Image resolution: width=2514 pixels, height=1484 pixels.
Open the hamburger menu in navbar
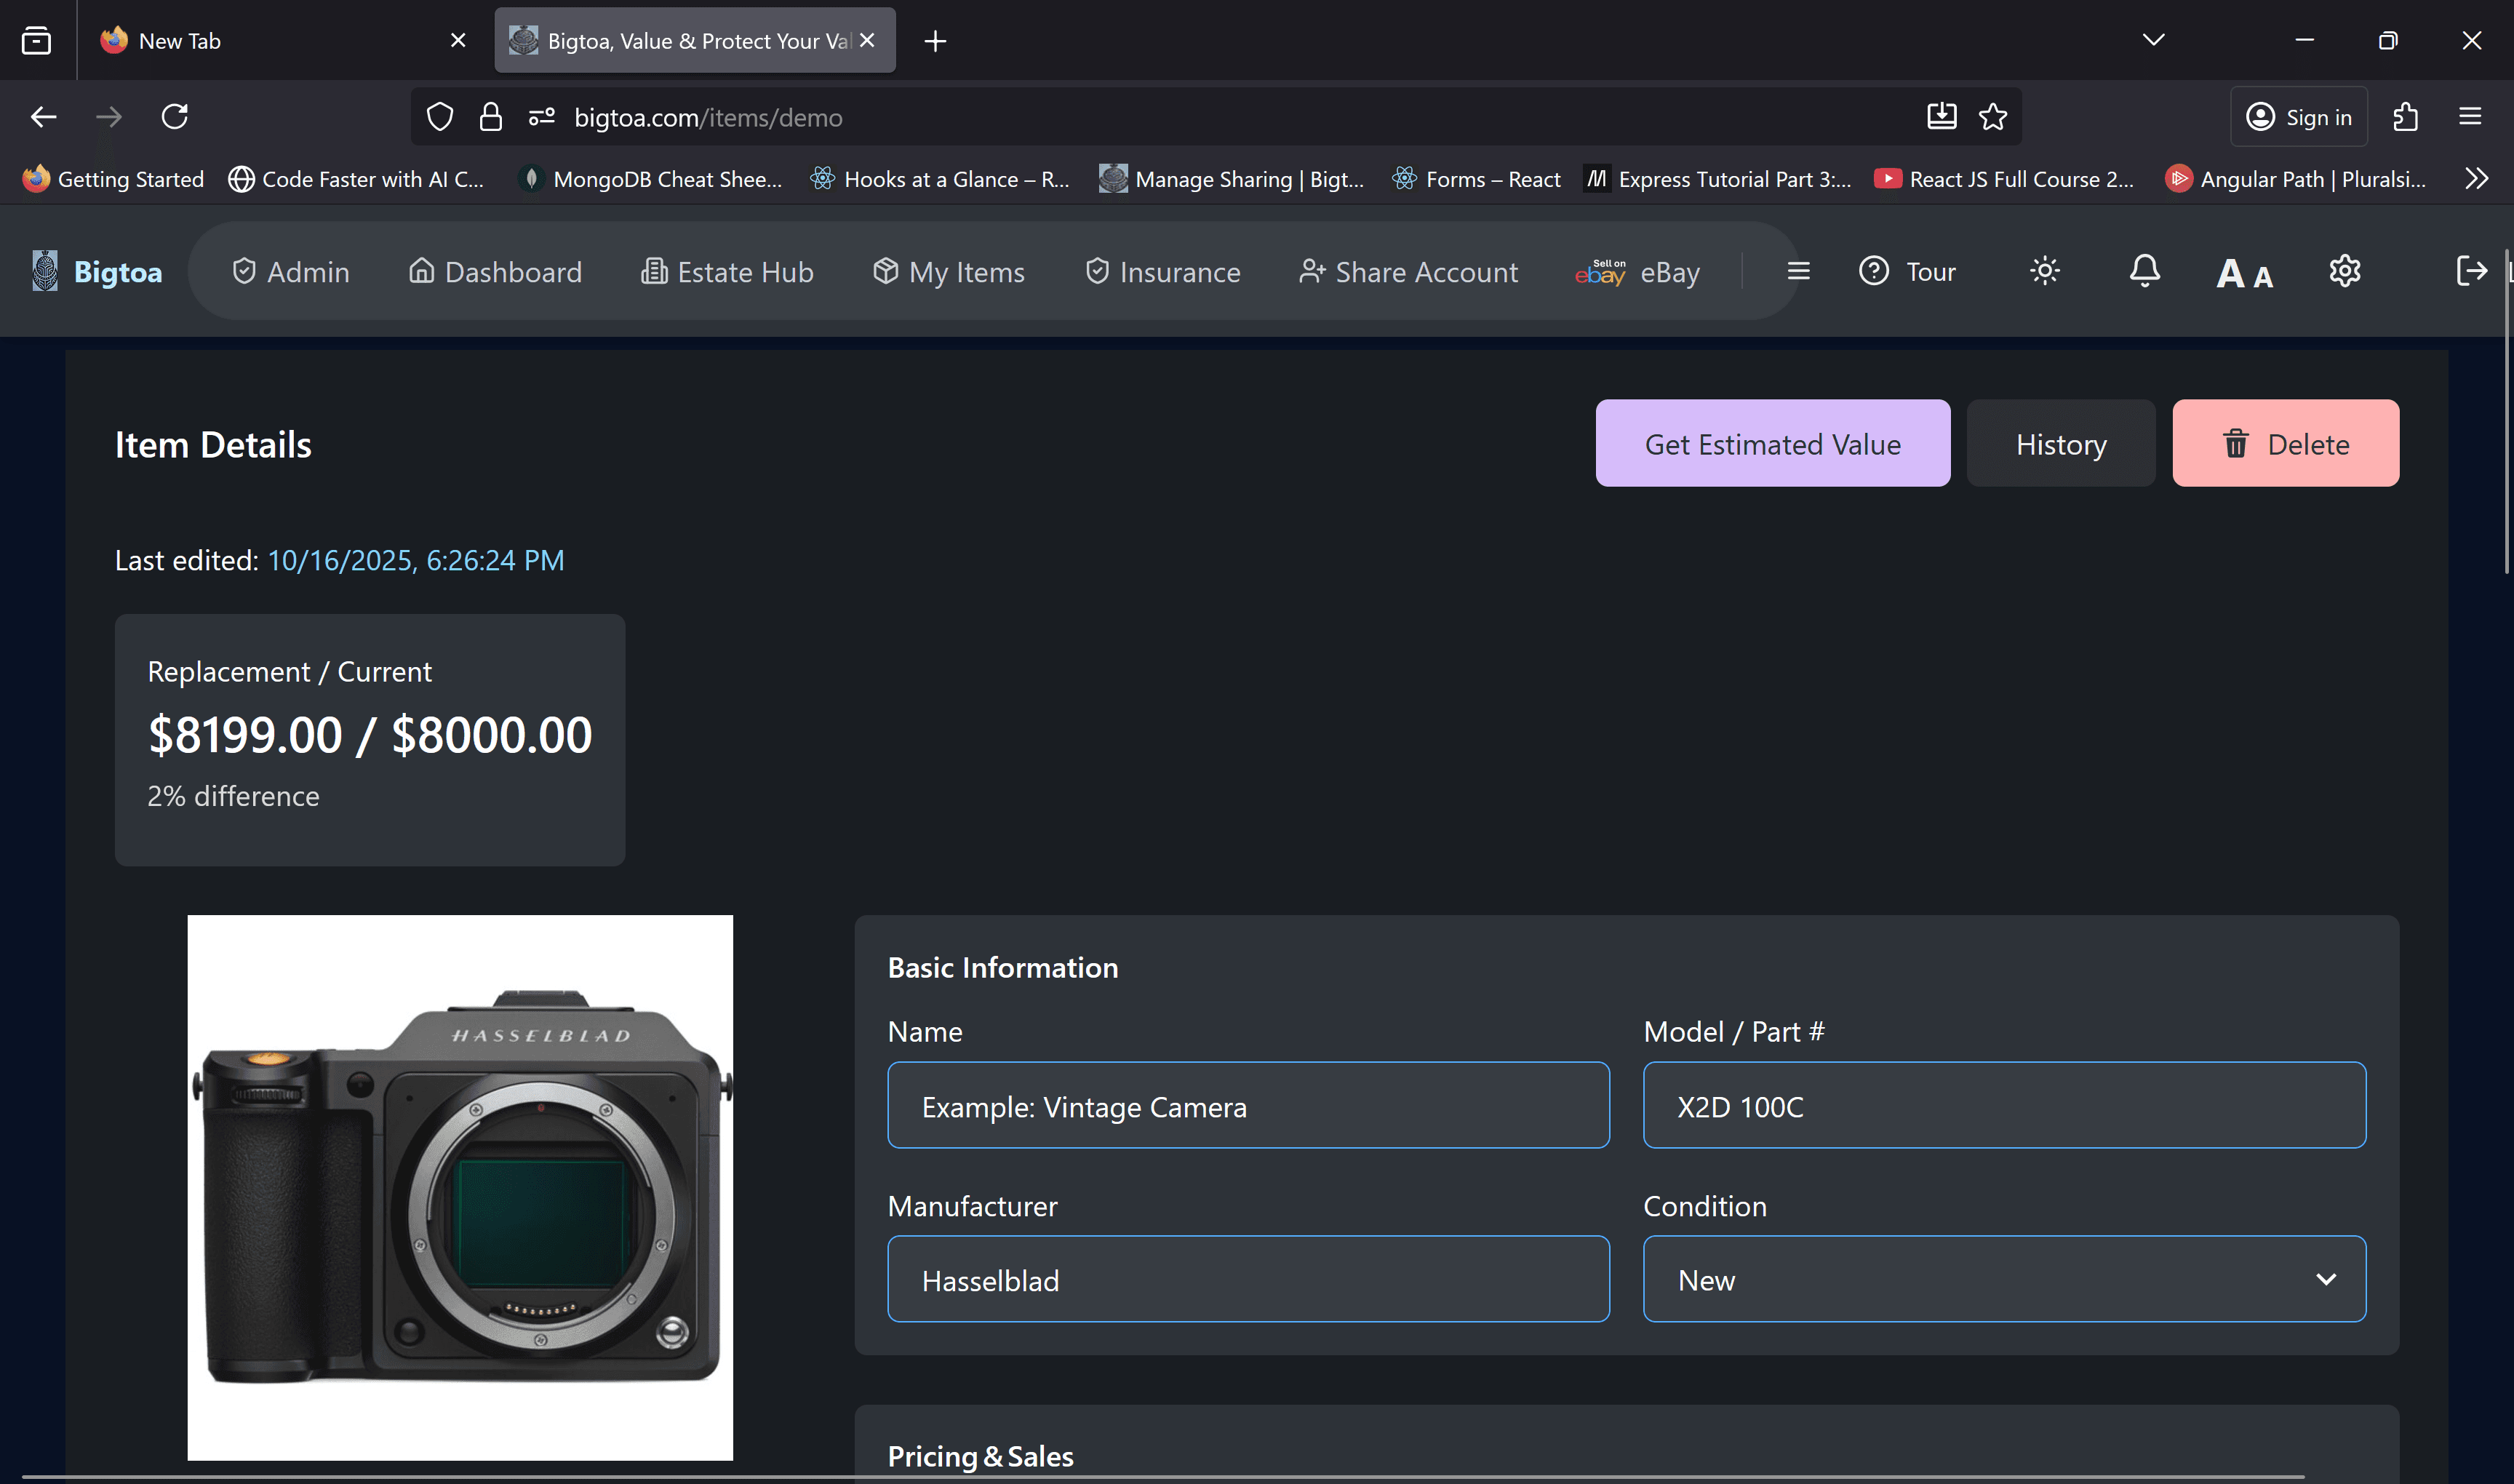(1798, 271)
